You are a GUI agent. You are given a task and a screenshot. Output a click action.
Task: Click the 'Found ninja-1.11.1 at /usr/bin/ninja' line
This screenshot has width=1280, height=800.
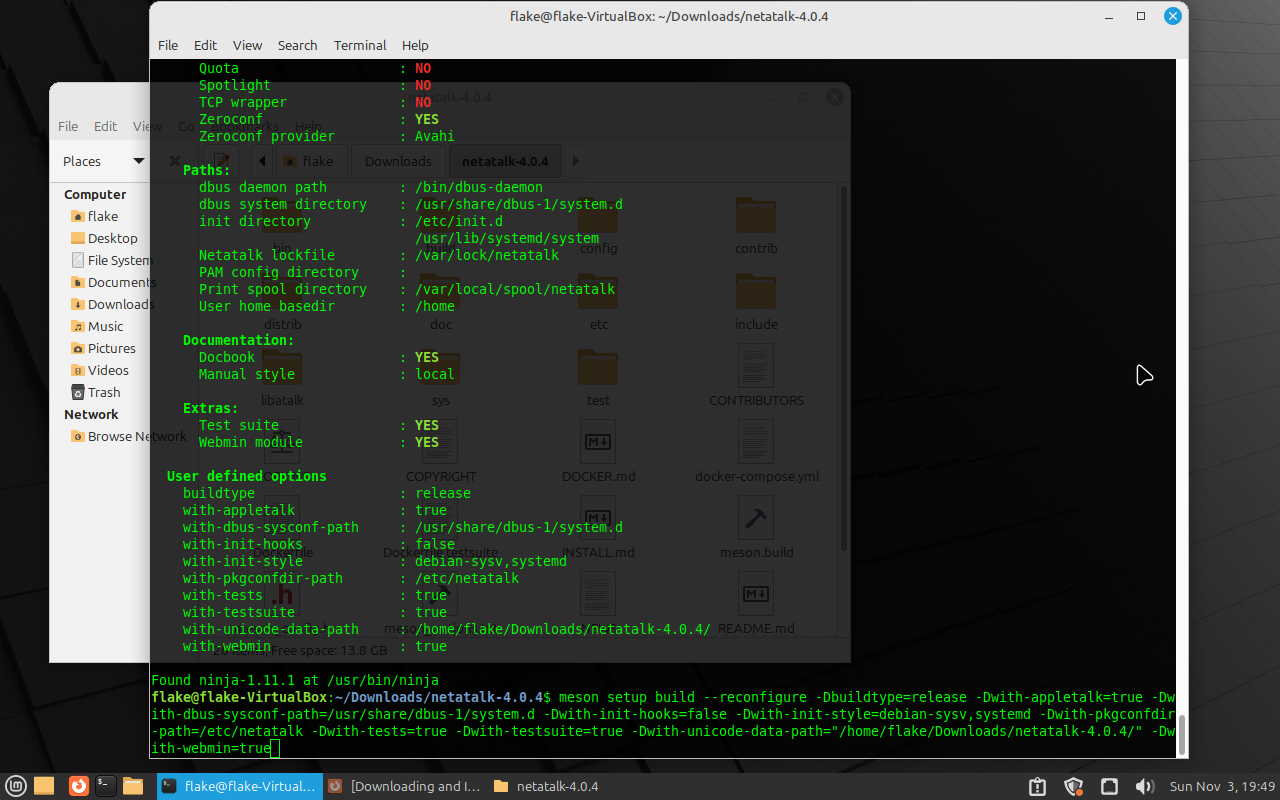295,680
